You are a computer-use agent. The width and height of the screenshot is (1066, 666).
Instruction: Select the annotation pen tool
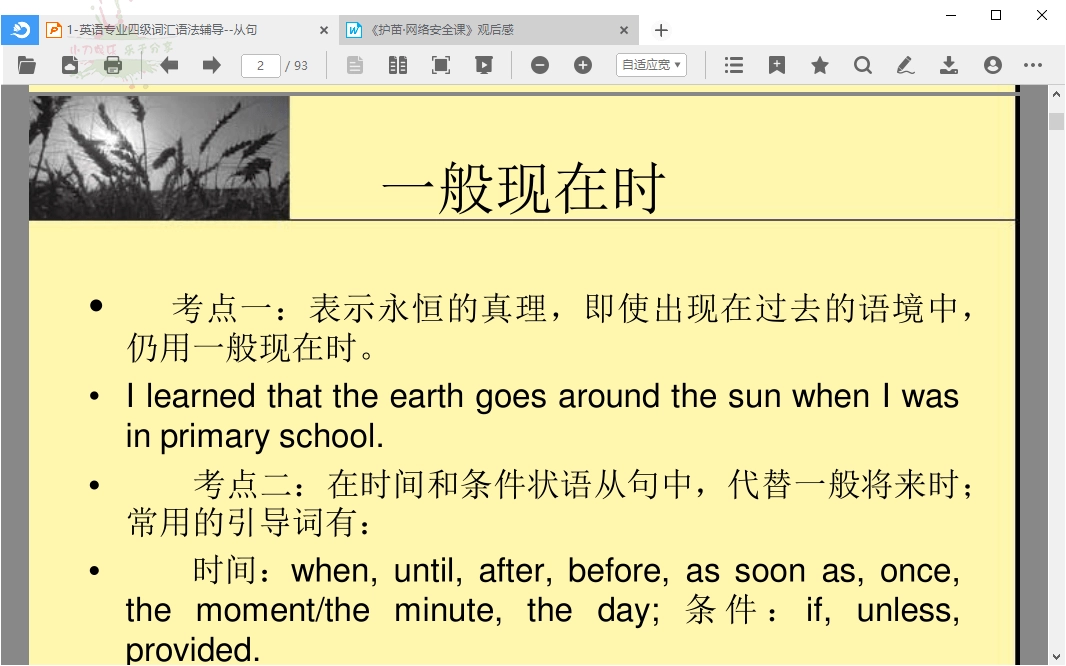904,64
